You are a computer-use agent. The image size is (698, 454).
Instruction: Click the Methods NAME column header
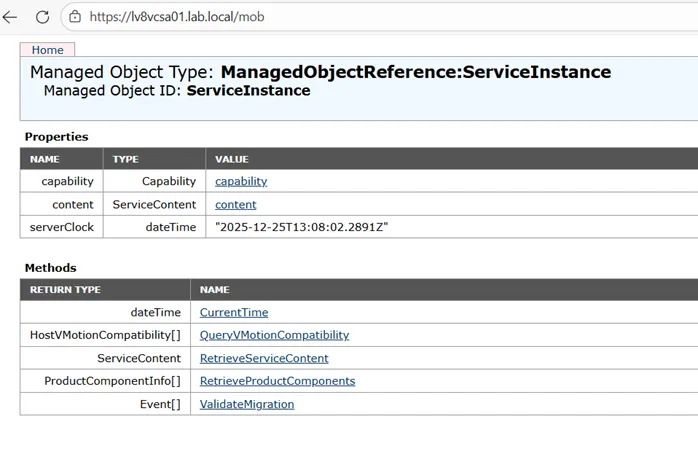coord(214,290)
